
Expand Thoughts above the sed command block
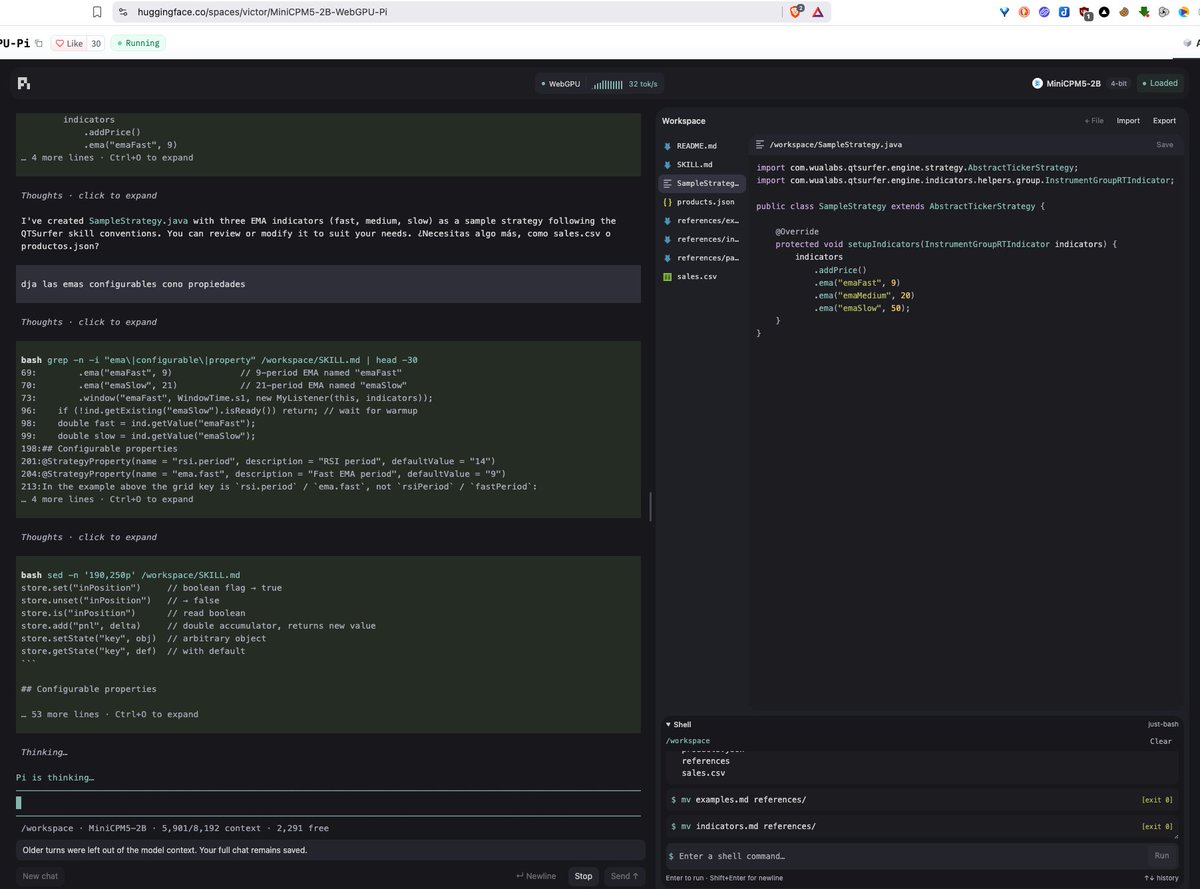[89, 537]
